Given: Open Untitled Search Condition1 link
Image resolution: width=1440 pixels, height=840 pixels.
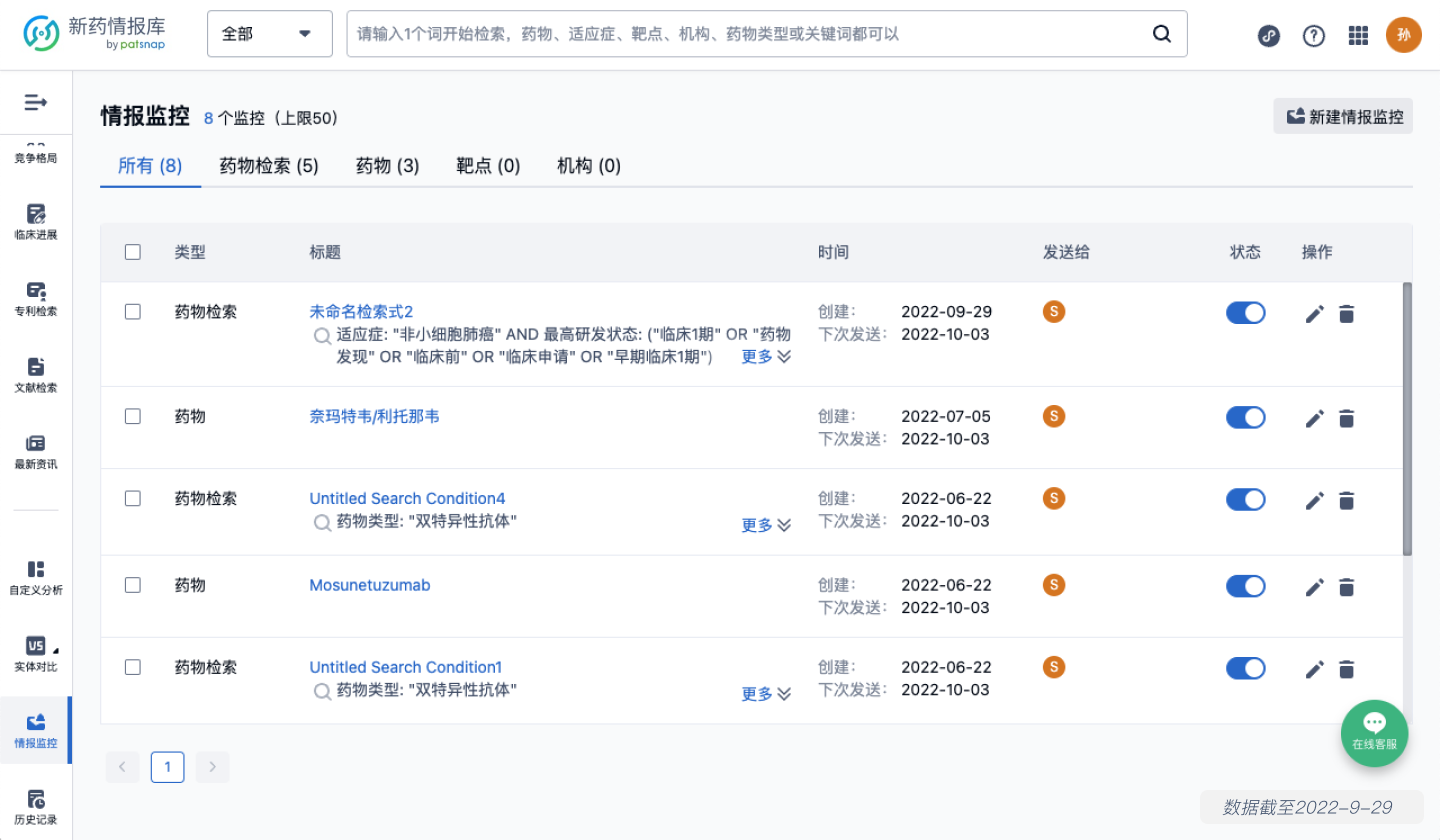Looking at the screenshot, I should coord(406,667).
